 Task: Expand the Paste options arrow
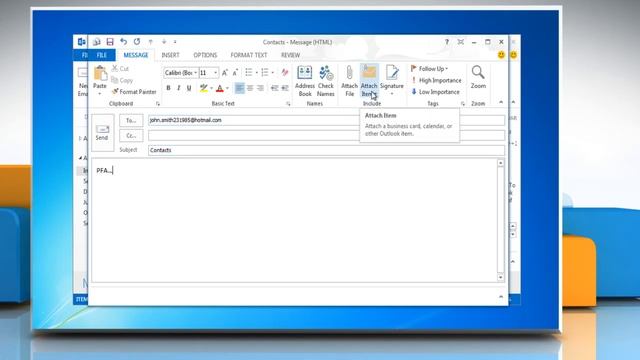[x=100, y=94]
